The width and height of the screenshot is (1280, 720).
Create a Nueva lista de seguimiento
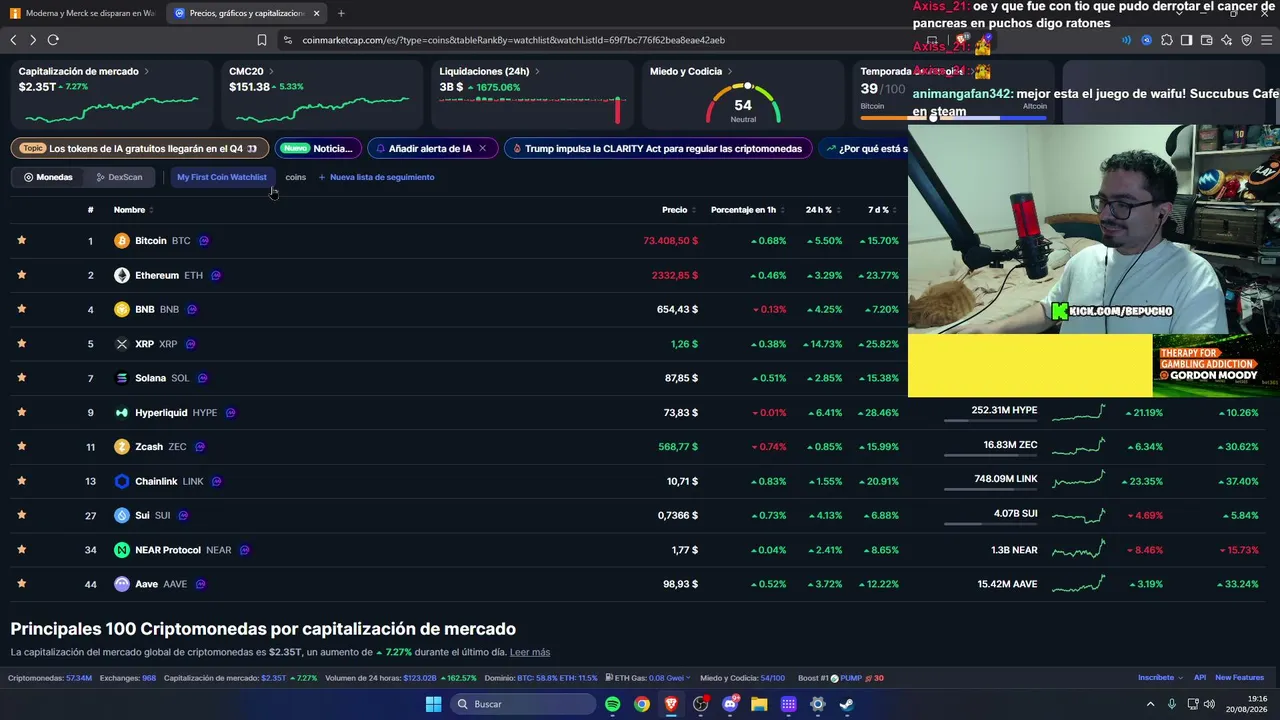pyautogui.click(x=376, y=177)
